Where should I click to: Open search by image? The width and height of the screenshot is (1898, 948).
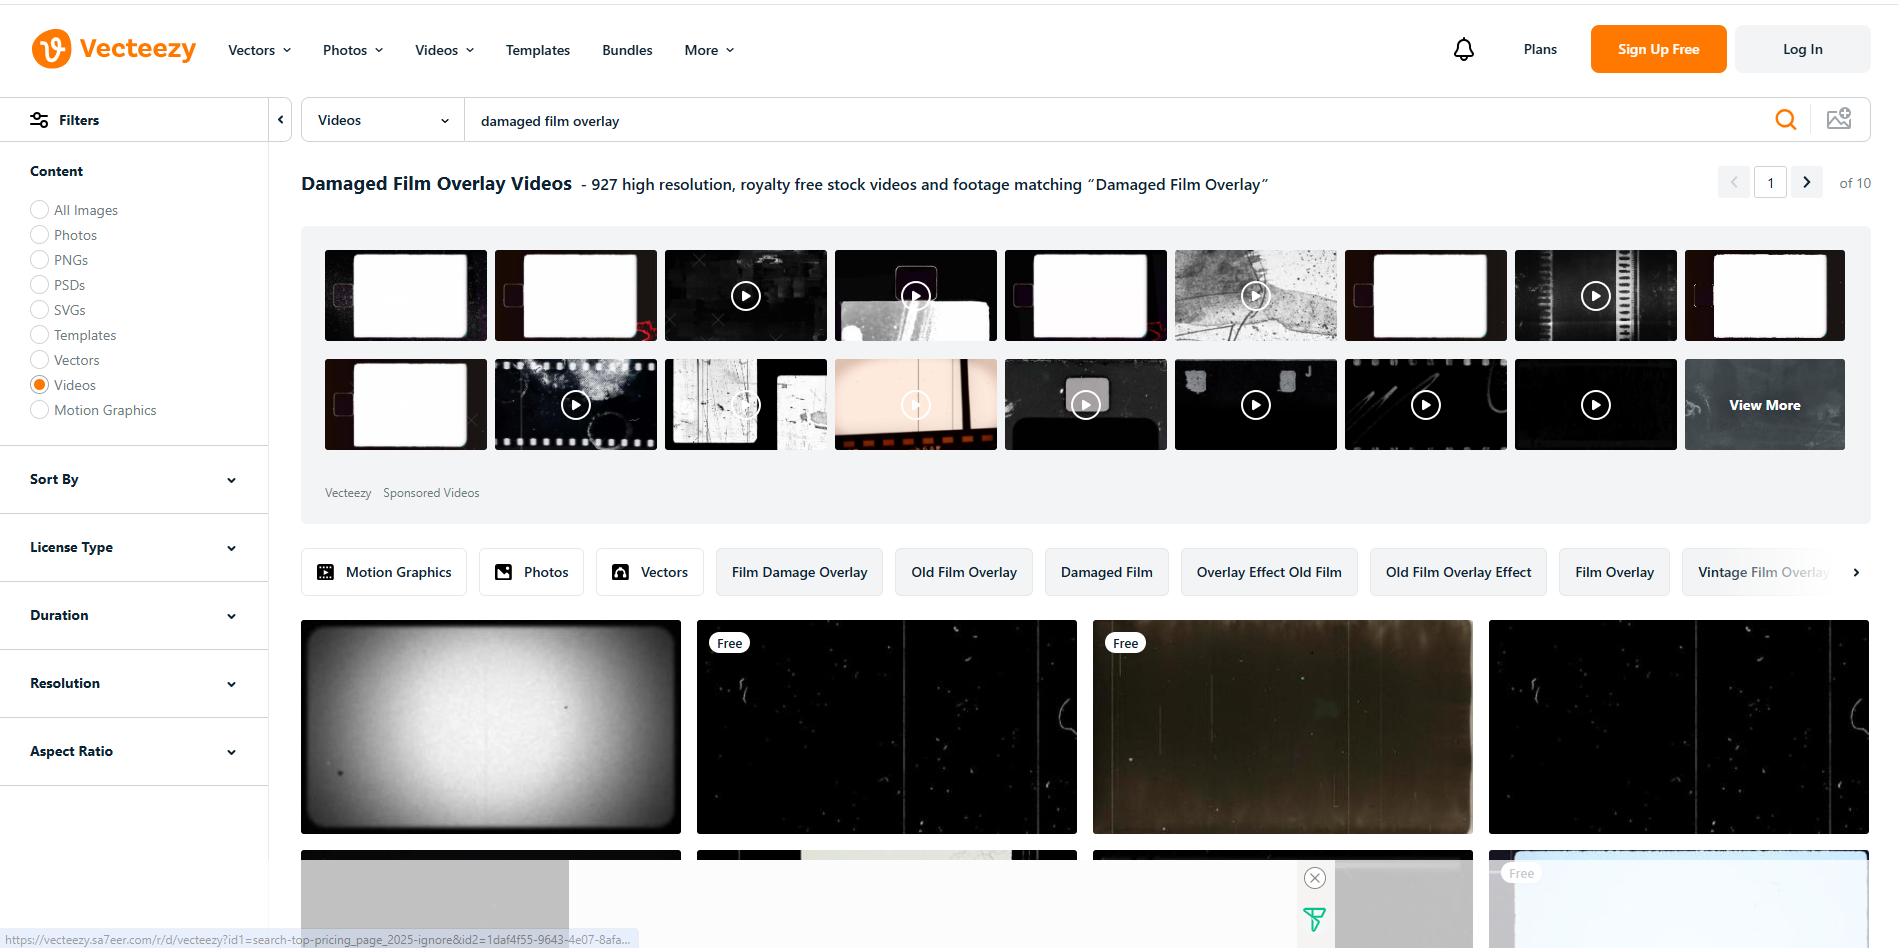[1838, 118]
